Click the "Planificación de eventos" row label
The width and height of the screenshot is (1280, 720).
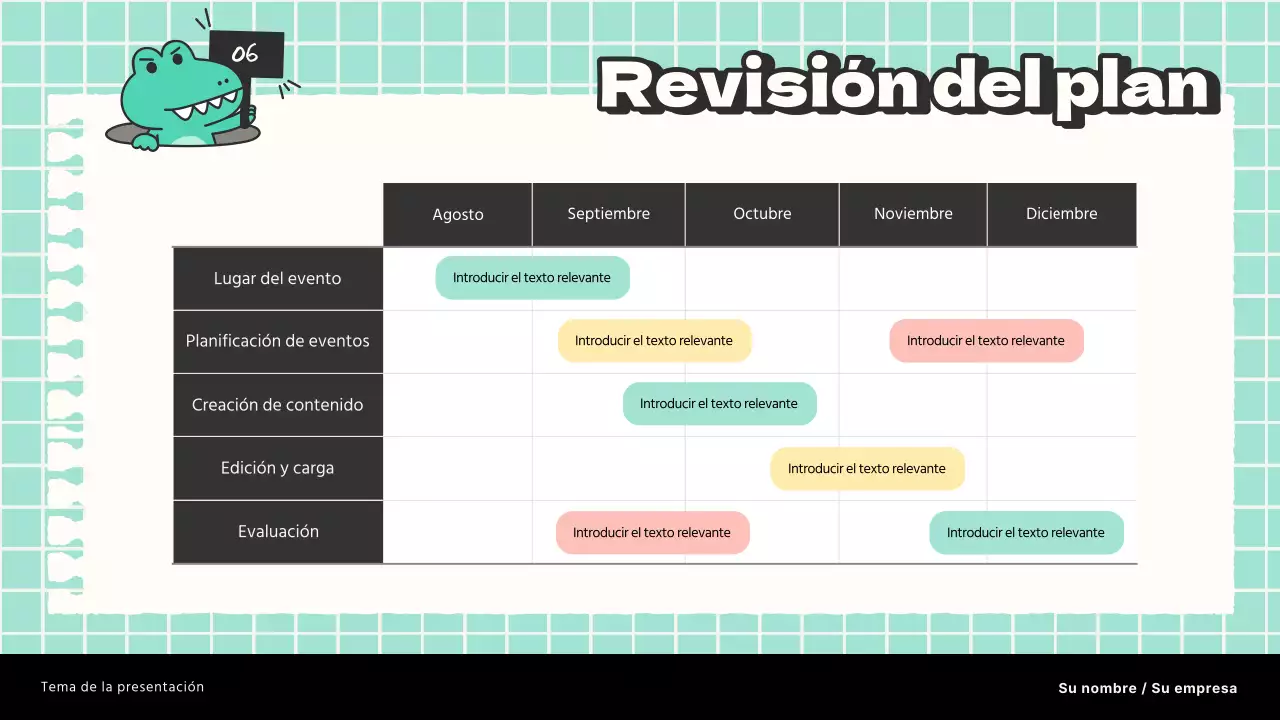(277, 341)
